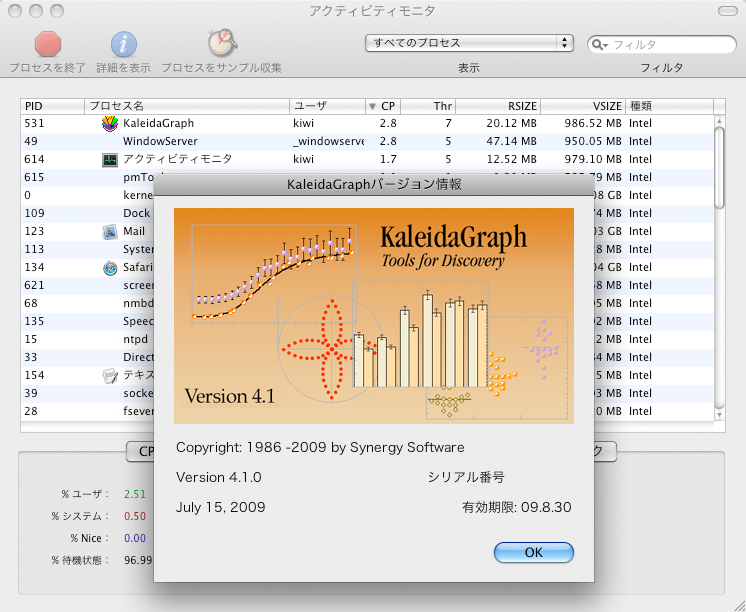Screen dimensions: 746x612
Task: Click the KaleidaGraph process icon
Action: pos(110,124)
